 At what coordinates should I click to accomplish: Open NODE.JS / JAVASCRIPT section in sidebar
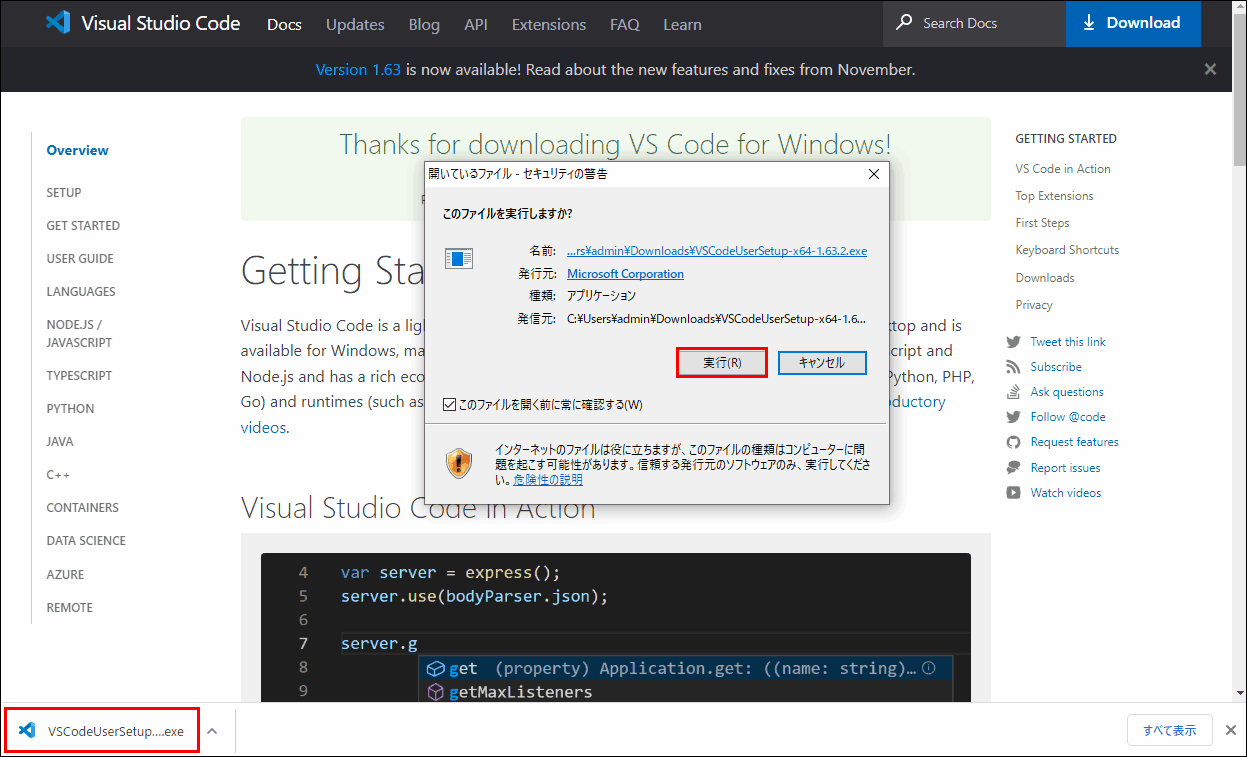coord(79,333)
